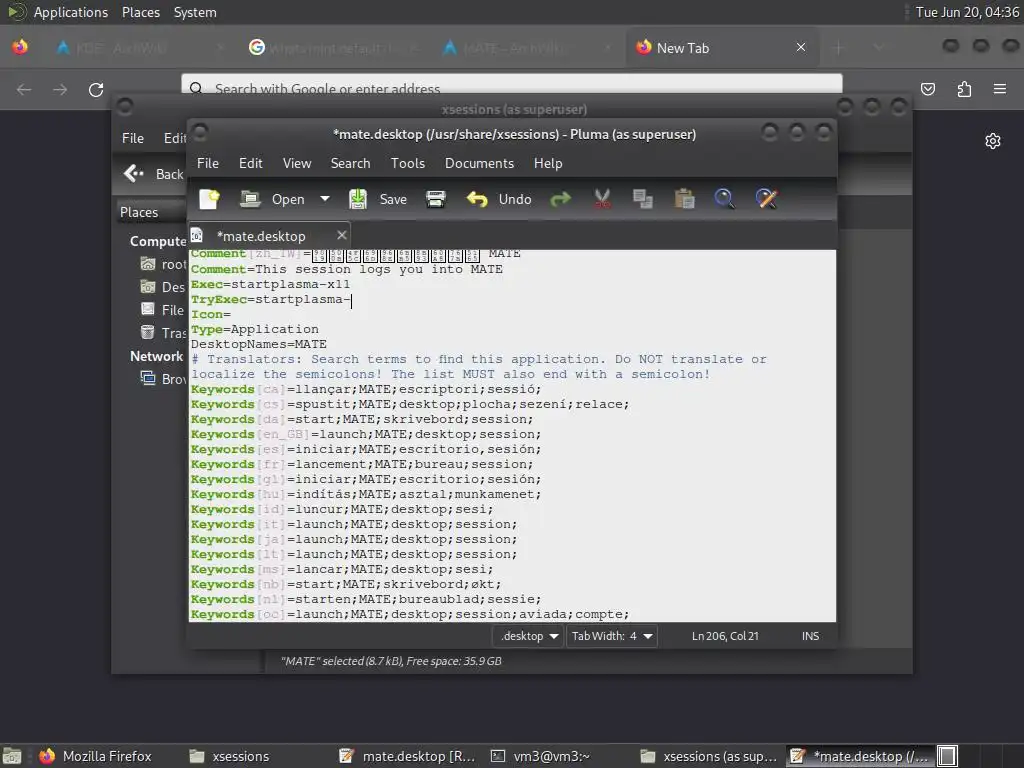Expand the Open recent files arrow

325,199
